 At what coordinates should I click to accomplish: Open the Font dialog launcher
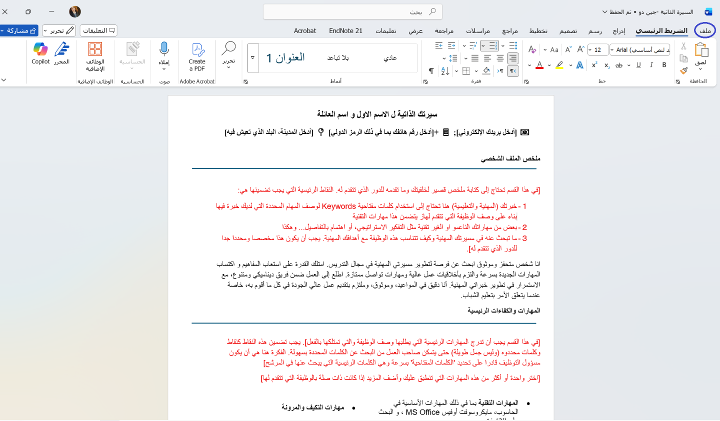click(526, 82)
